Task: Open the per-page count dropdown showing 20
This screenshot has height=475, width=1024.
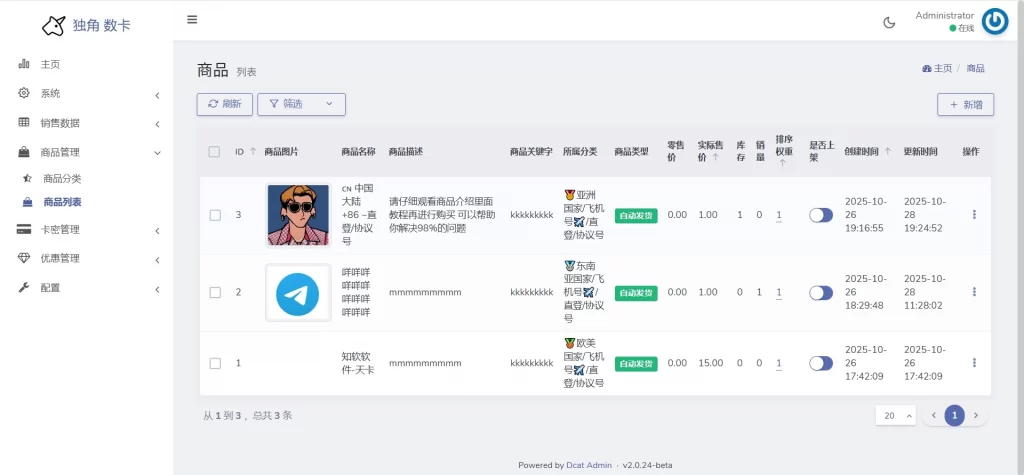Action: pyautogui.click(x=895, y=415)
